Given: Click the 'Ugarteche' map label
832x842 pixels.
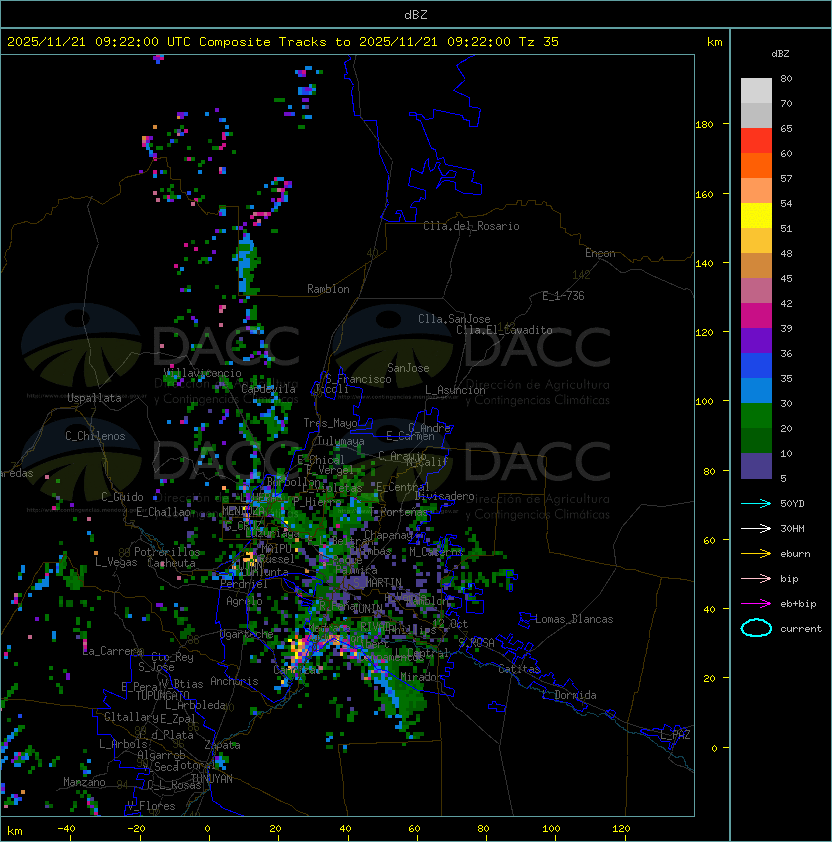Looking at the screenshot, I should click(247, 634).
